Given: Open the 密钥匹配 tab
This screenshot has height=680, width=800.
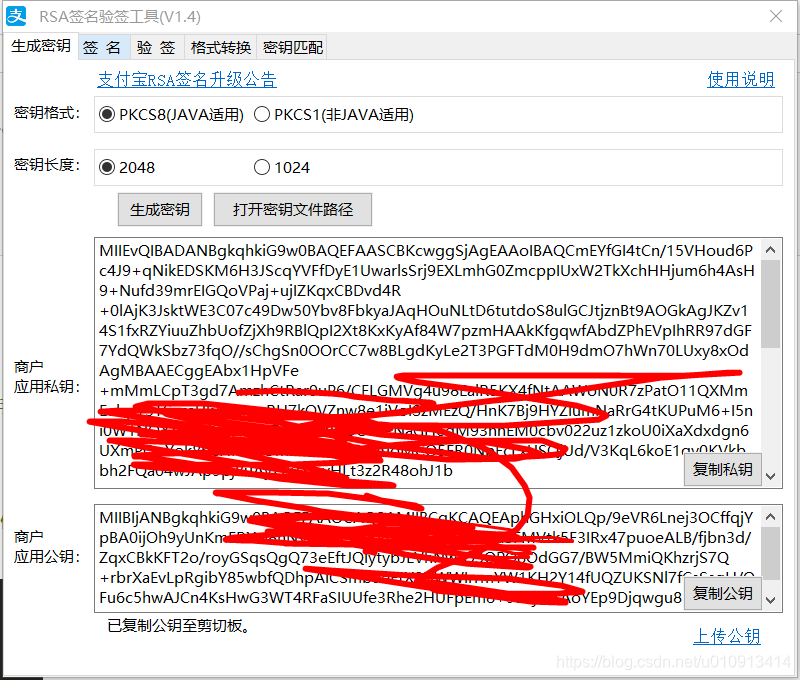Looking at the screenshot, I should [x=291, y=46].
